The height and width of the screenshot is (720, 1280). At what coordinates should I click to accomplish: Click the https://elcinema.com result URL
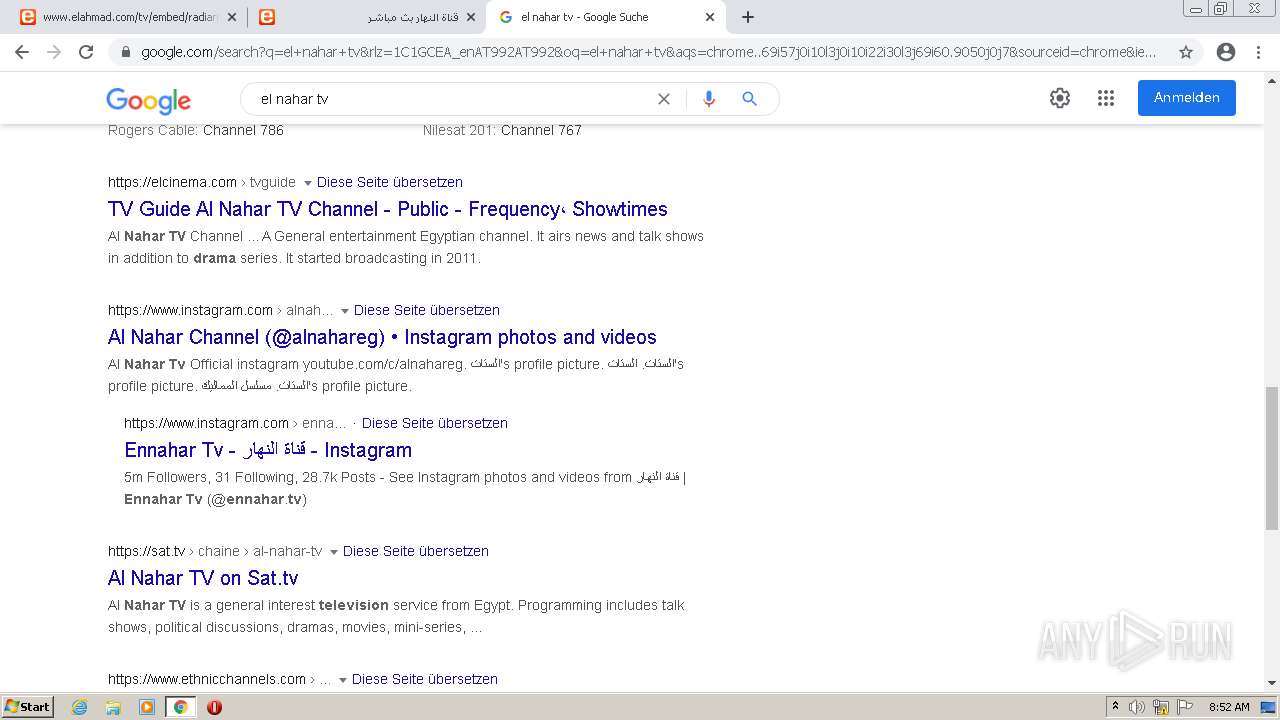click(172, 182)
